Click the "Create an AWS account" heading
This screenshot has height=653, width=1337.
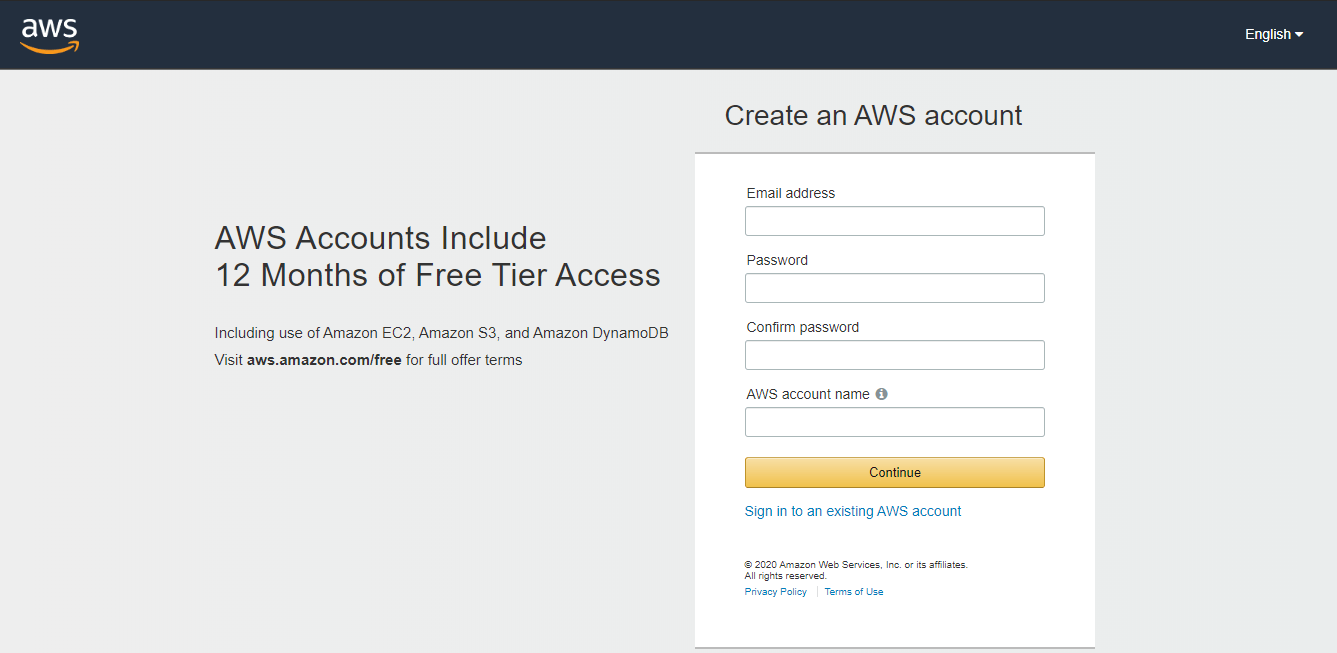point(873,116)
